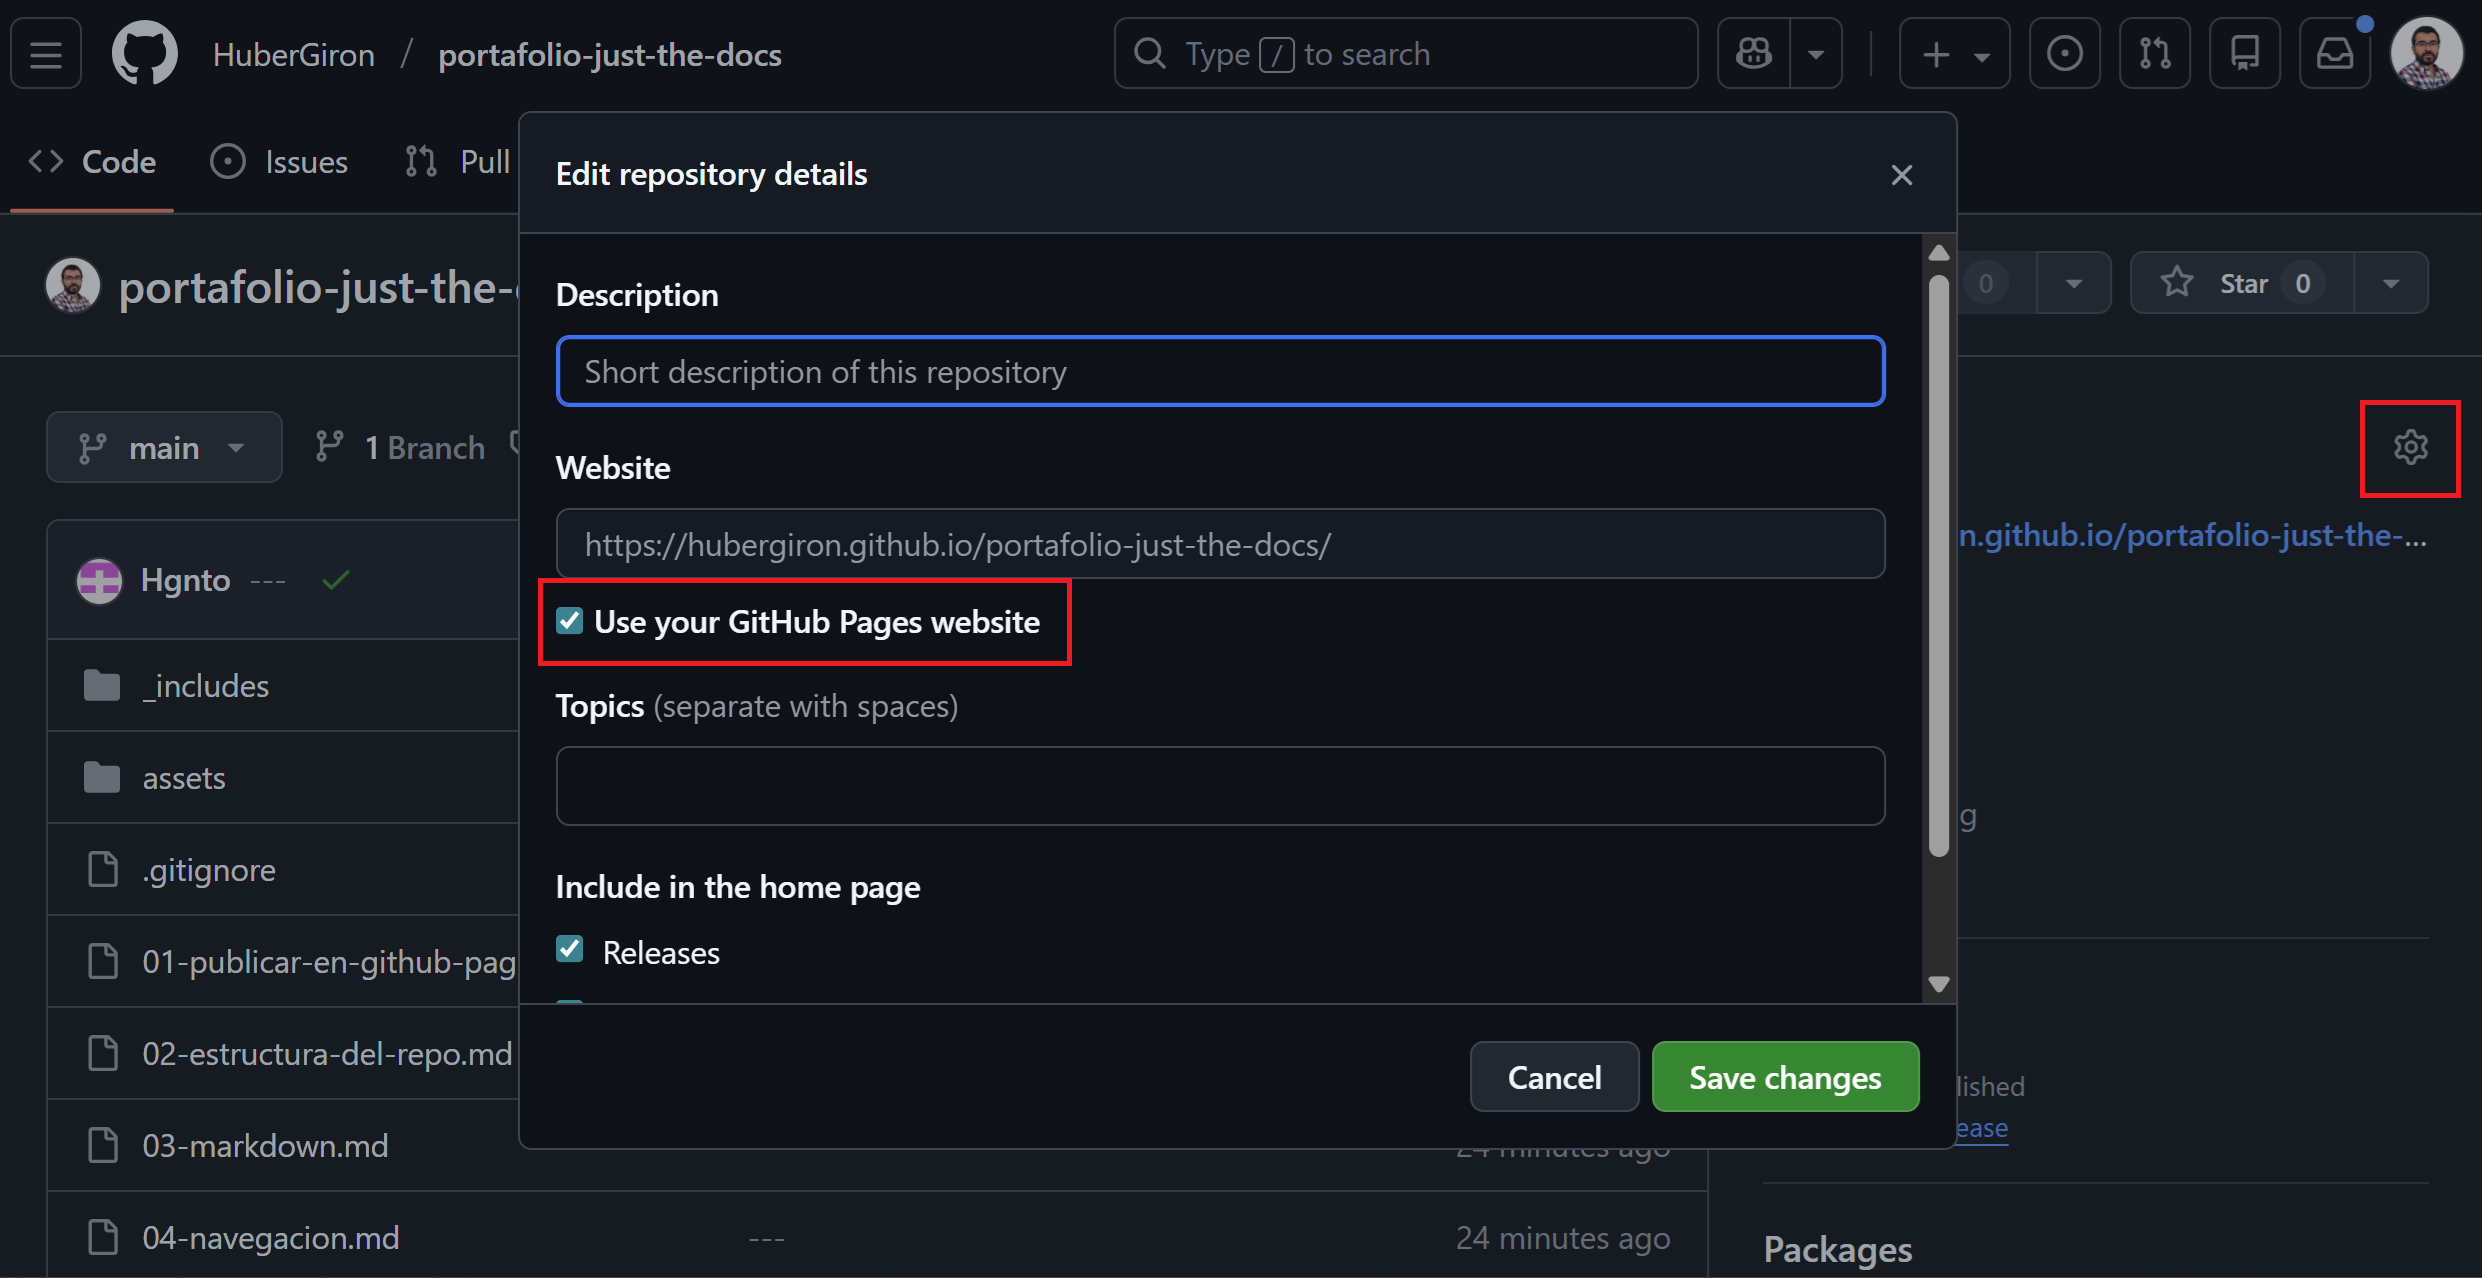This screenshot has height=1278, width=2482.
Task: Open GitHub Copilot from the header
Action: [x=1753, y=53]
